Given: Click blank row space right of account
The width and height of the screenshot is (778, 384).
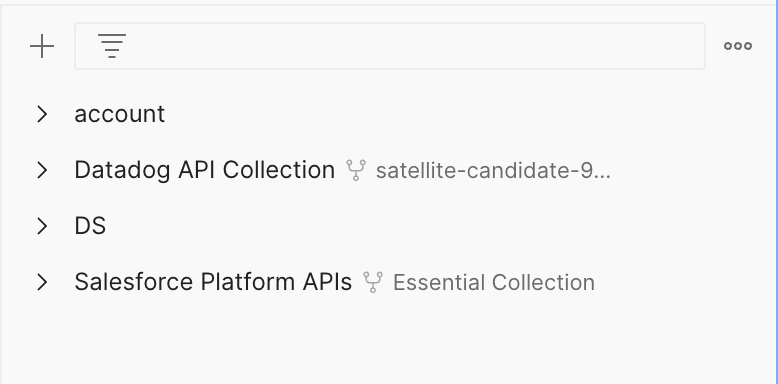Looking at the screenshot, I should (466, 114).
